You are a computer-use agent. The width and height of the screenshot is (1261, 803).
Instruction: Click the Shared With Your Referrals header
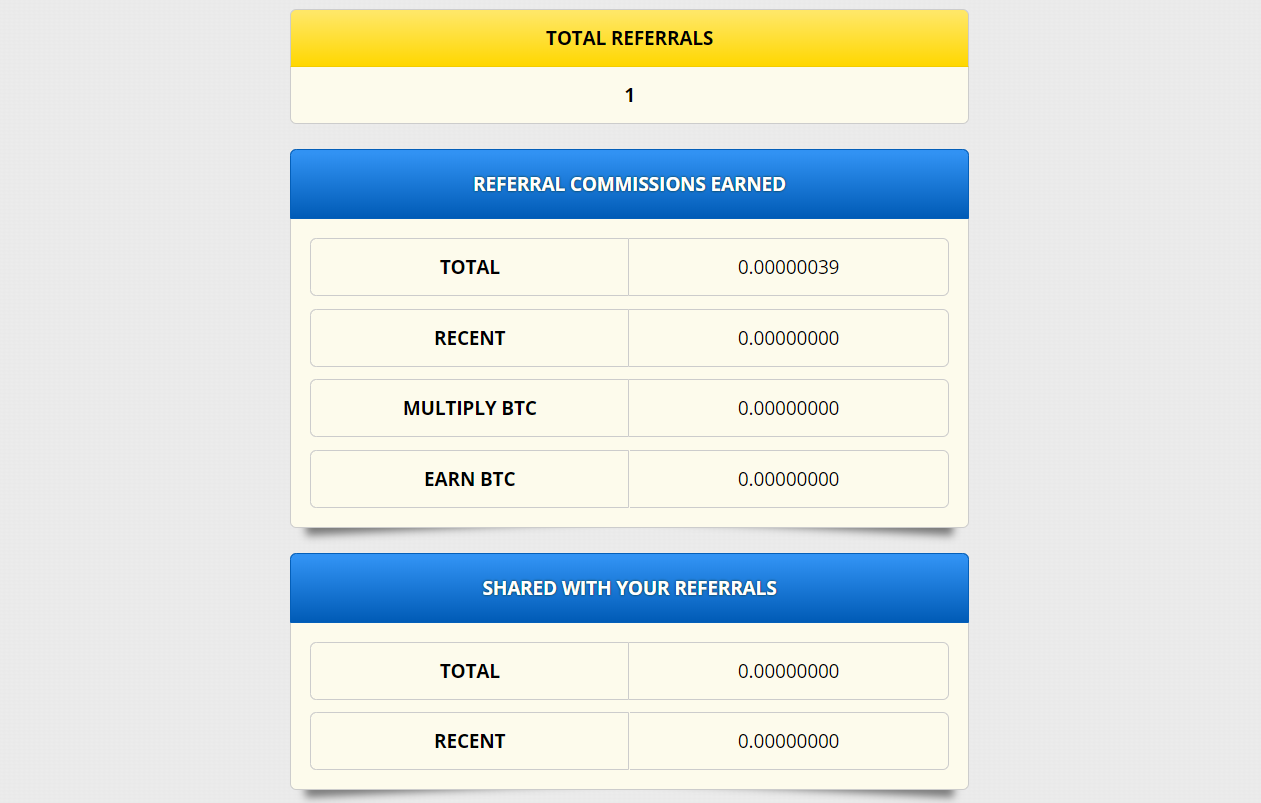(629, 588)
